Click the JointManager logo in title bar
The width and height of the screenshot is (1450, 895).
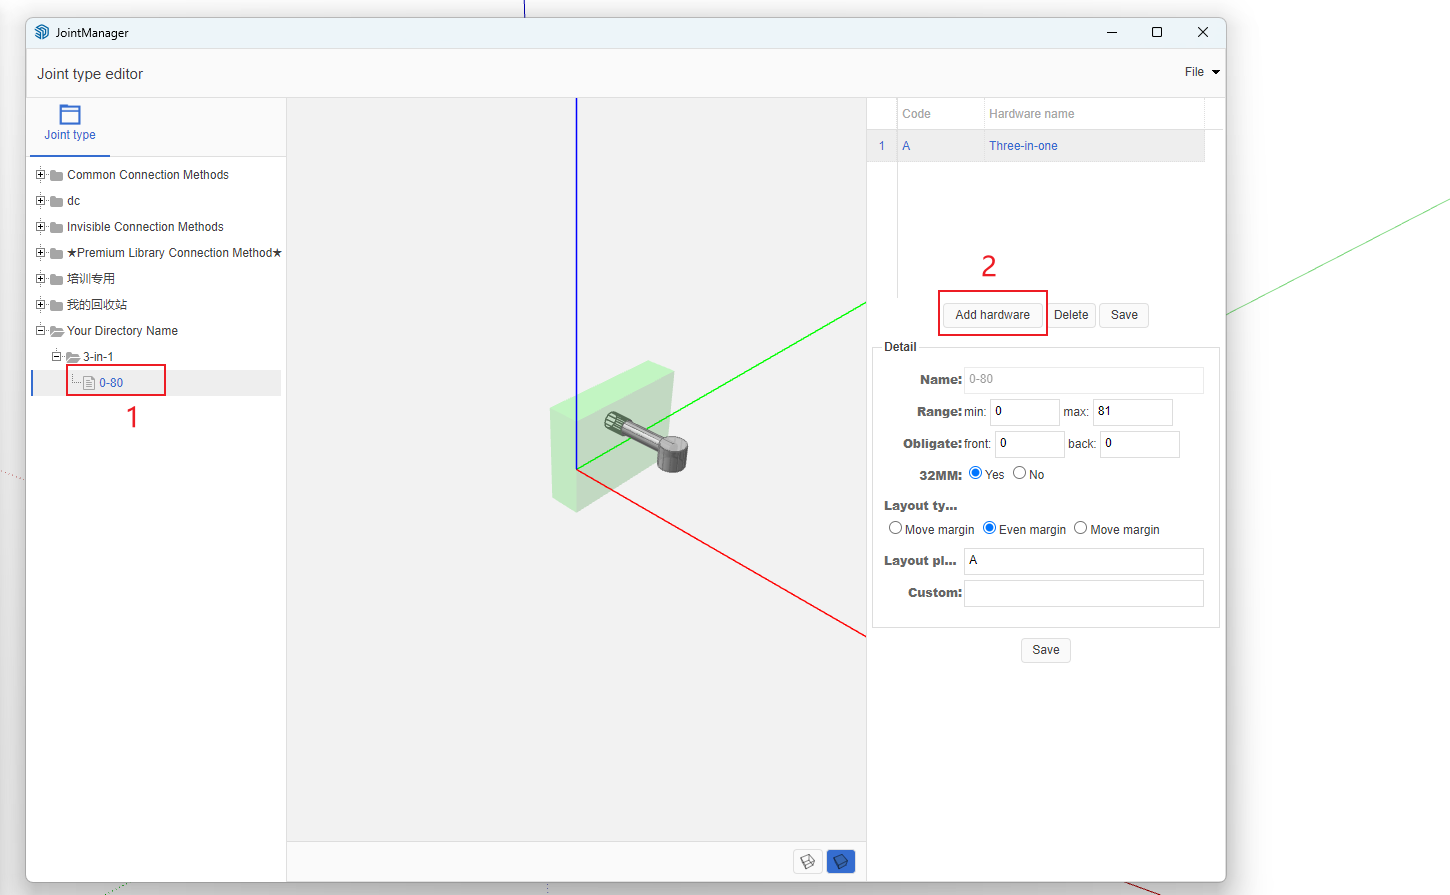42,32
